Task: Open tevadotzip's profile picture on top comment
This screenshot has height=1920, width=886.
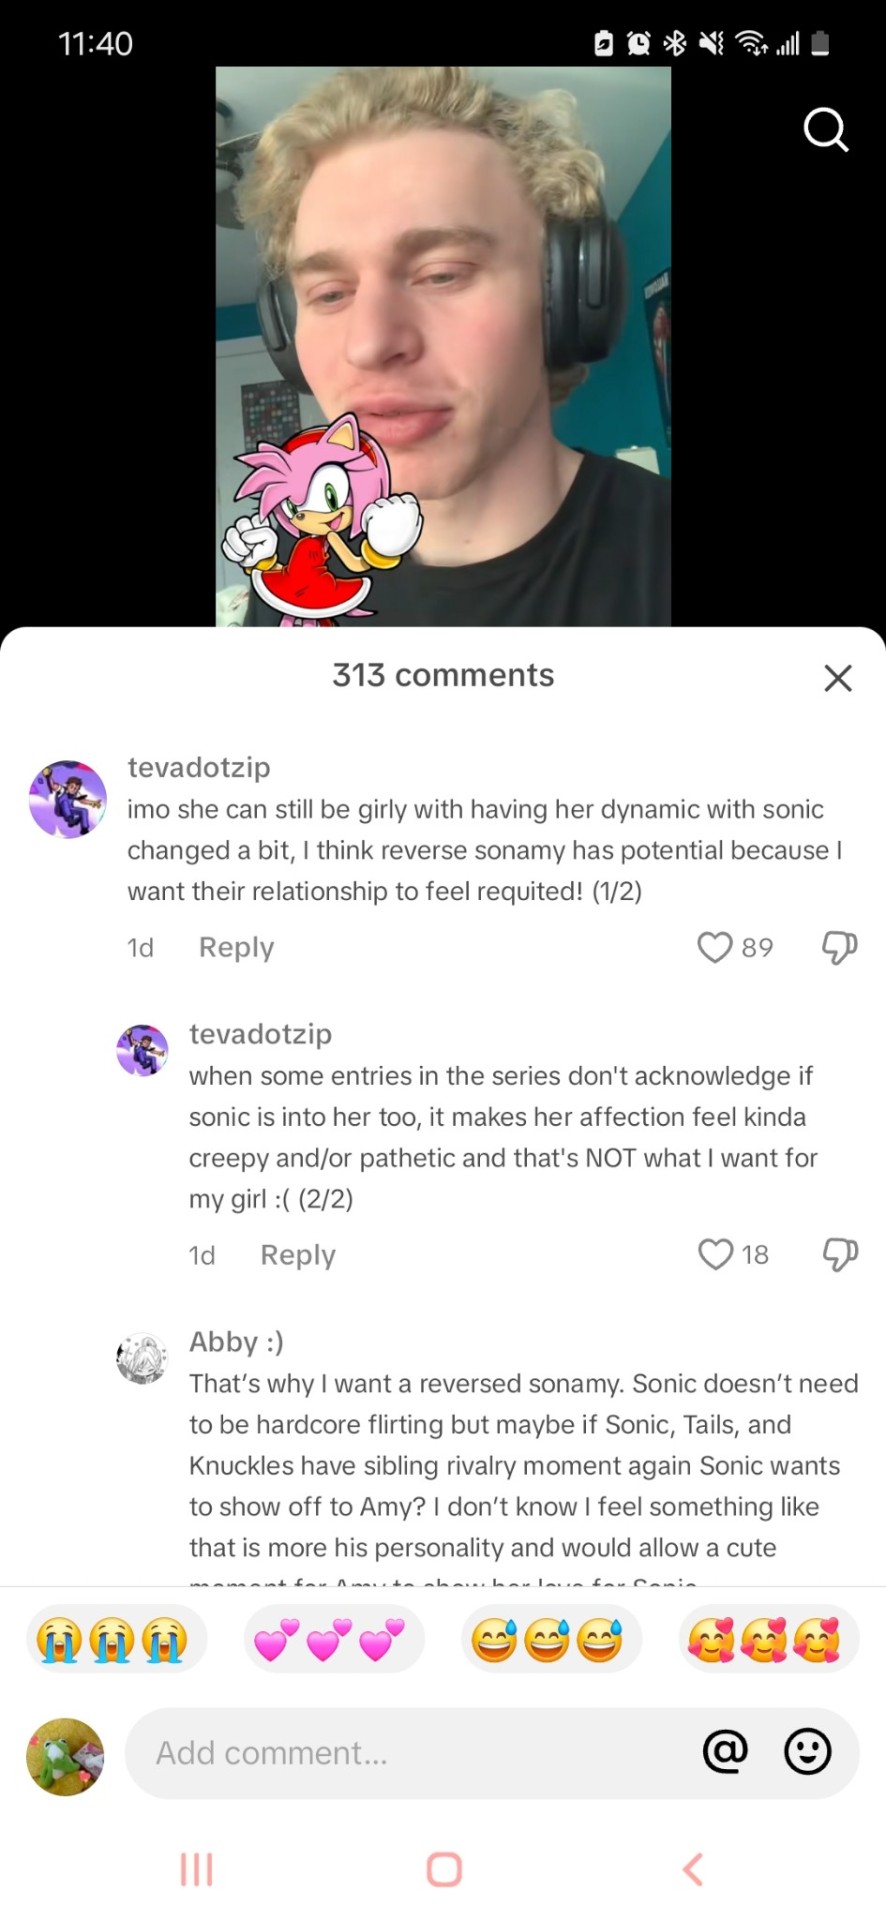Action: [x=68, y=798]
